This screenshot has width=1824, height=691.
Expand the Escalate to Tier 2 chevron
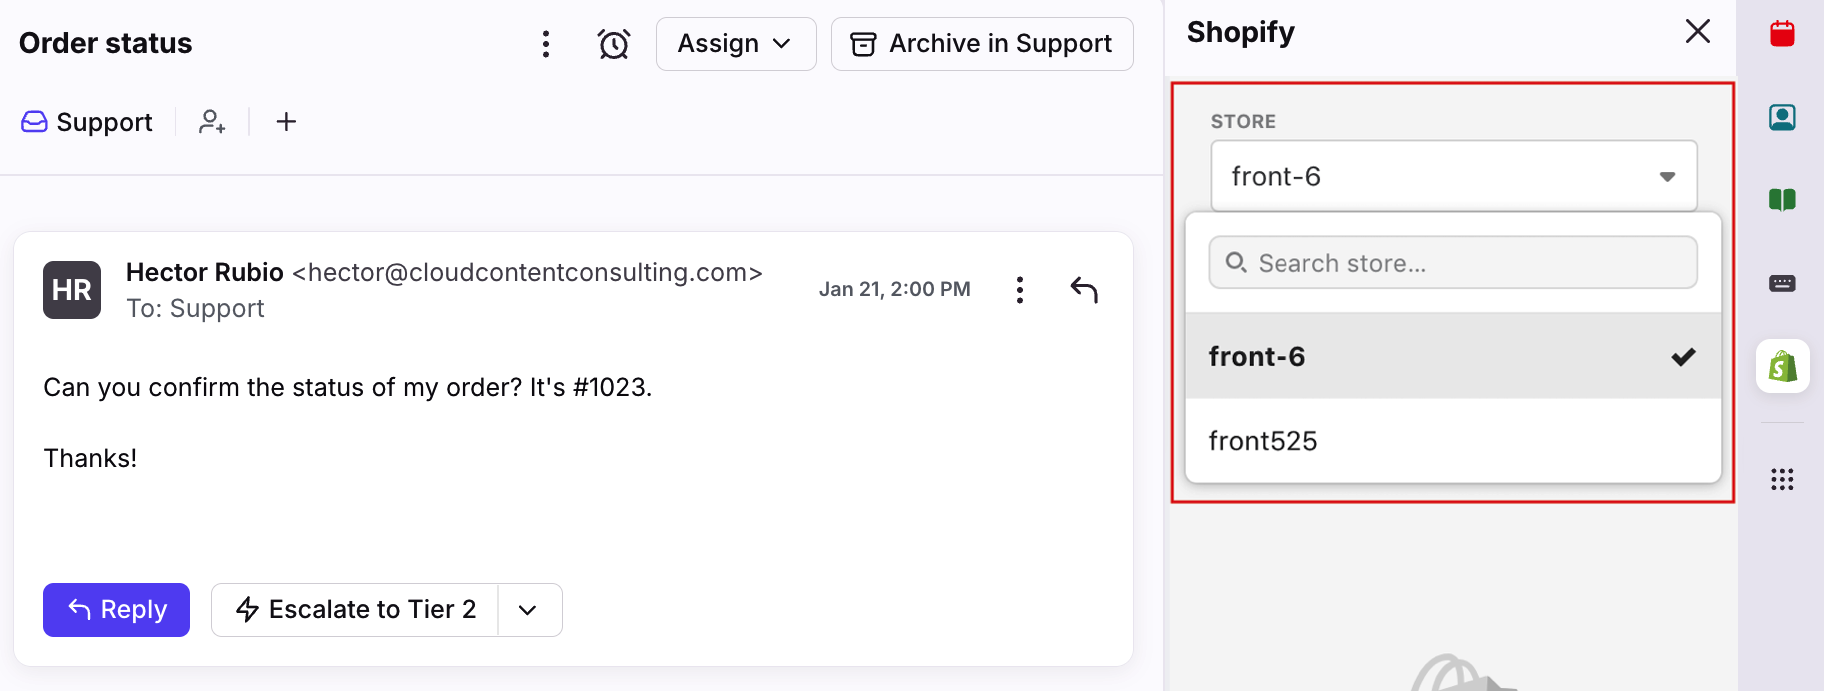tap(529, 610)
